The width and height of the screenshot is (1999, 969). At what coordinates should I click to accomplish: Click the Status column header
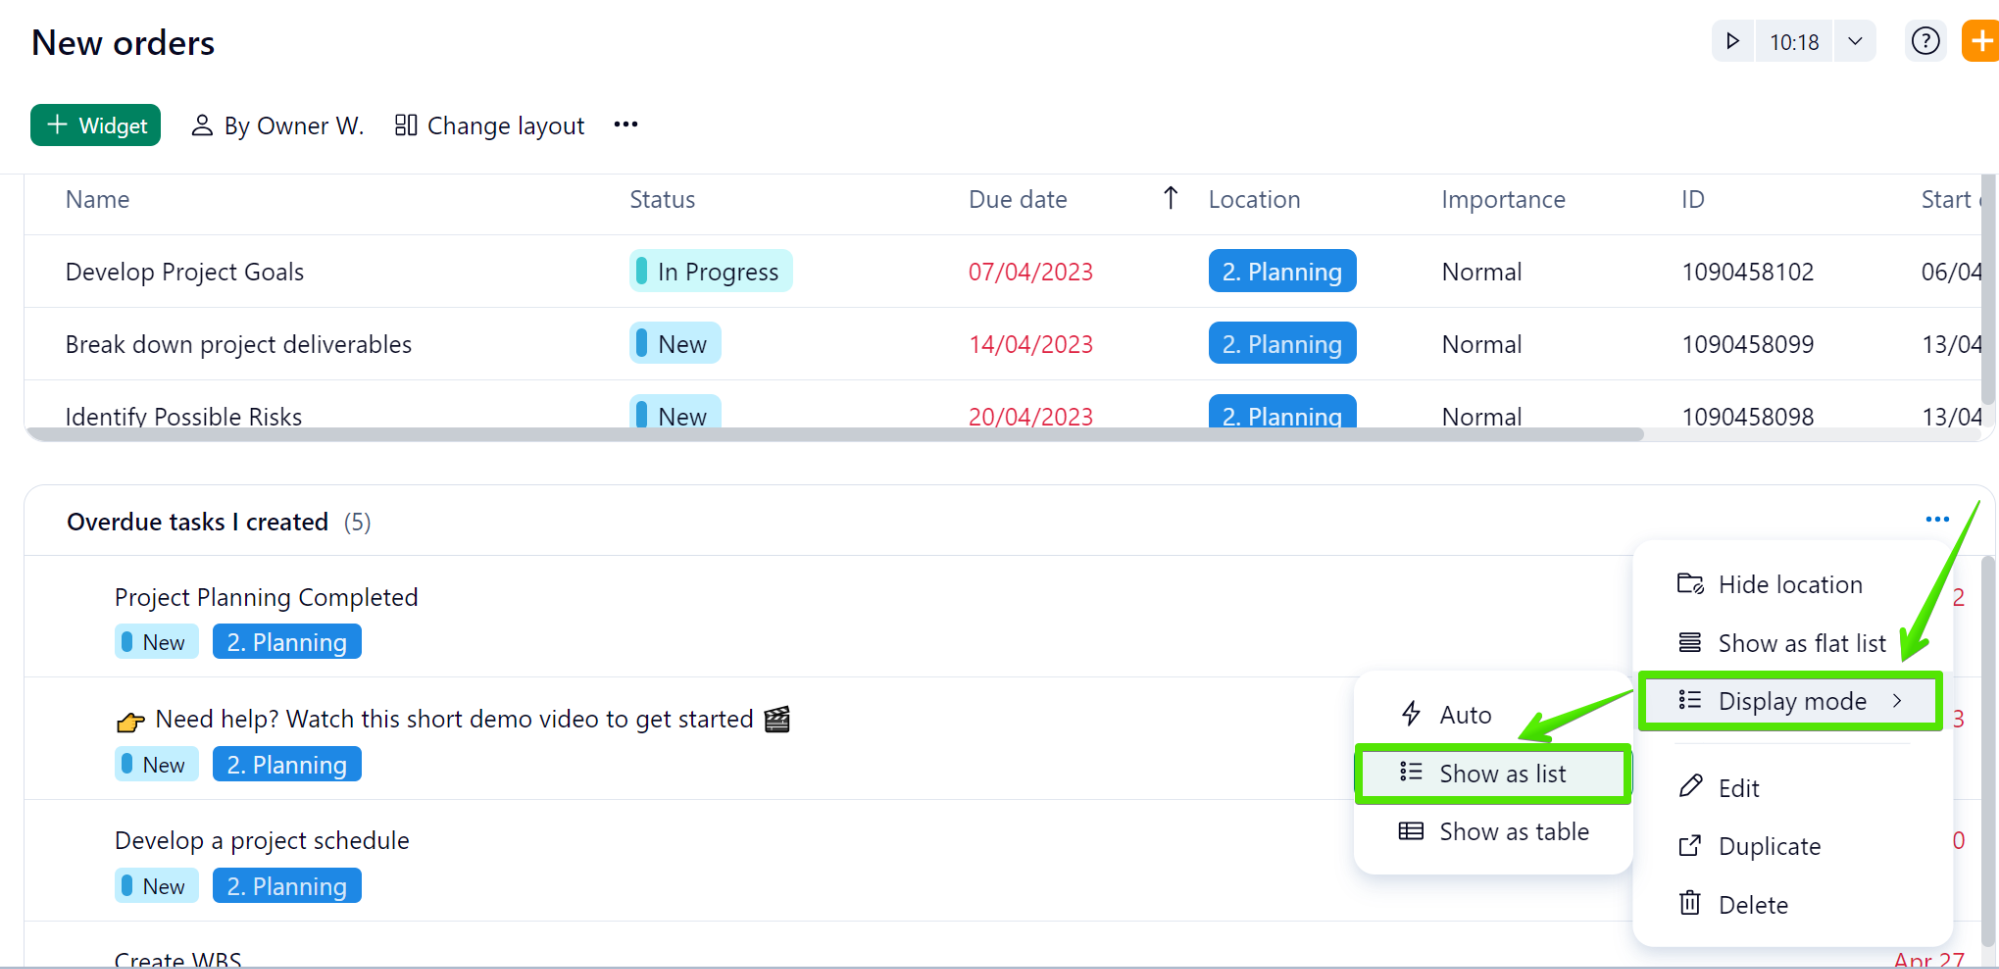662,200
